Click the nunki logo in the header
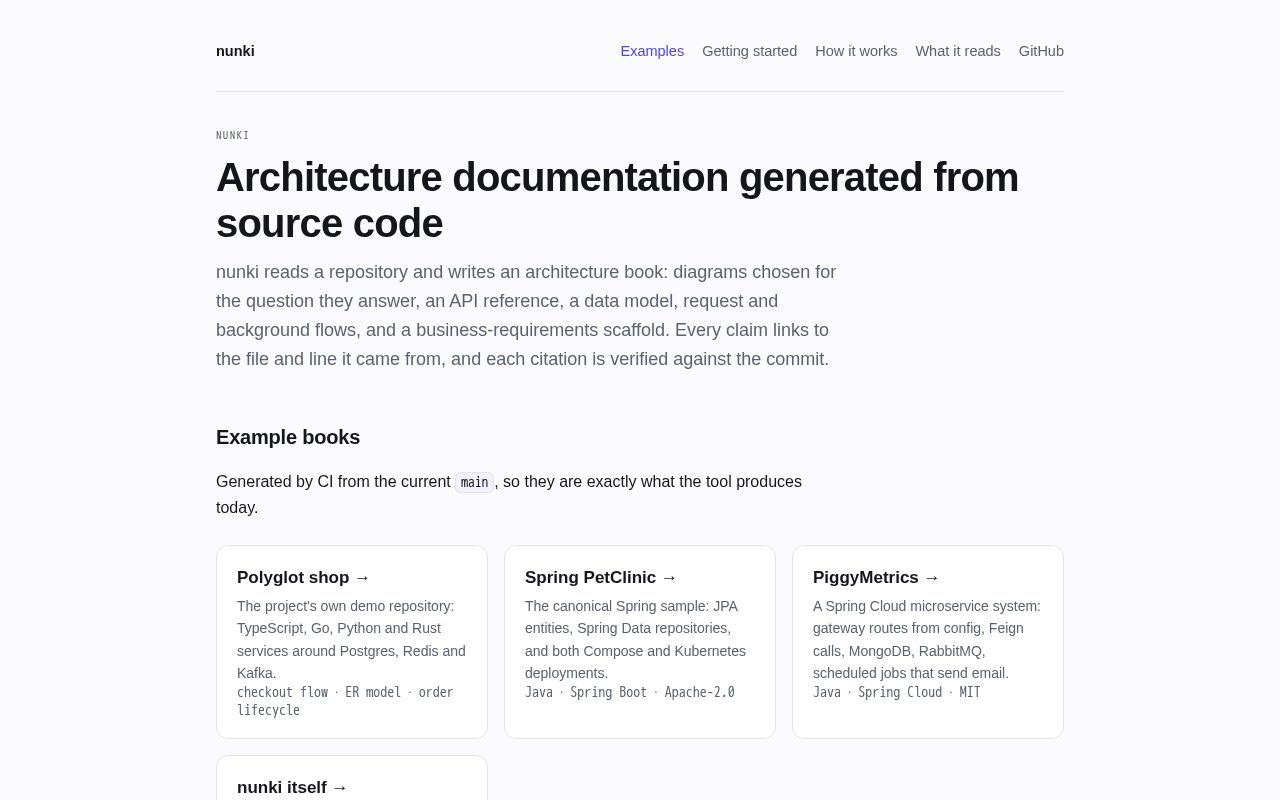 point(235,51)
